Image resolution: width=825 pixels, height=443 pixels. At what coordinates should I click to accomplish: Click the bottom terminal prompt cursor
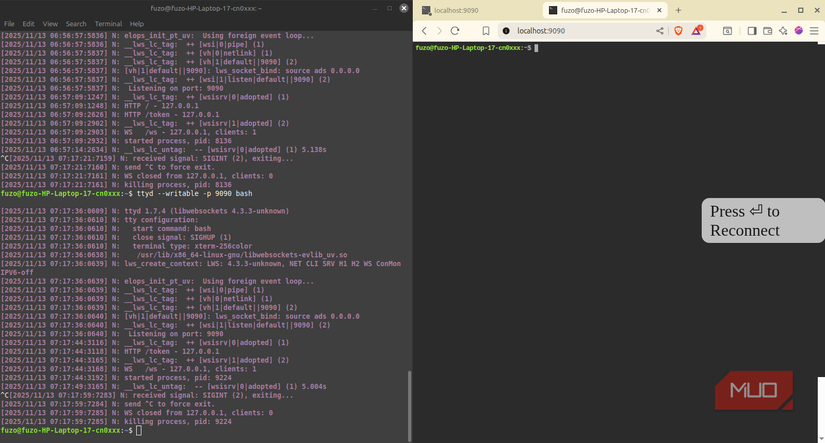(139, 430)
